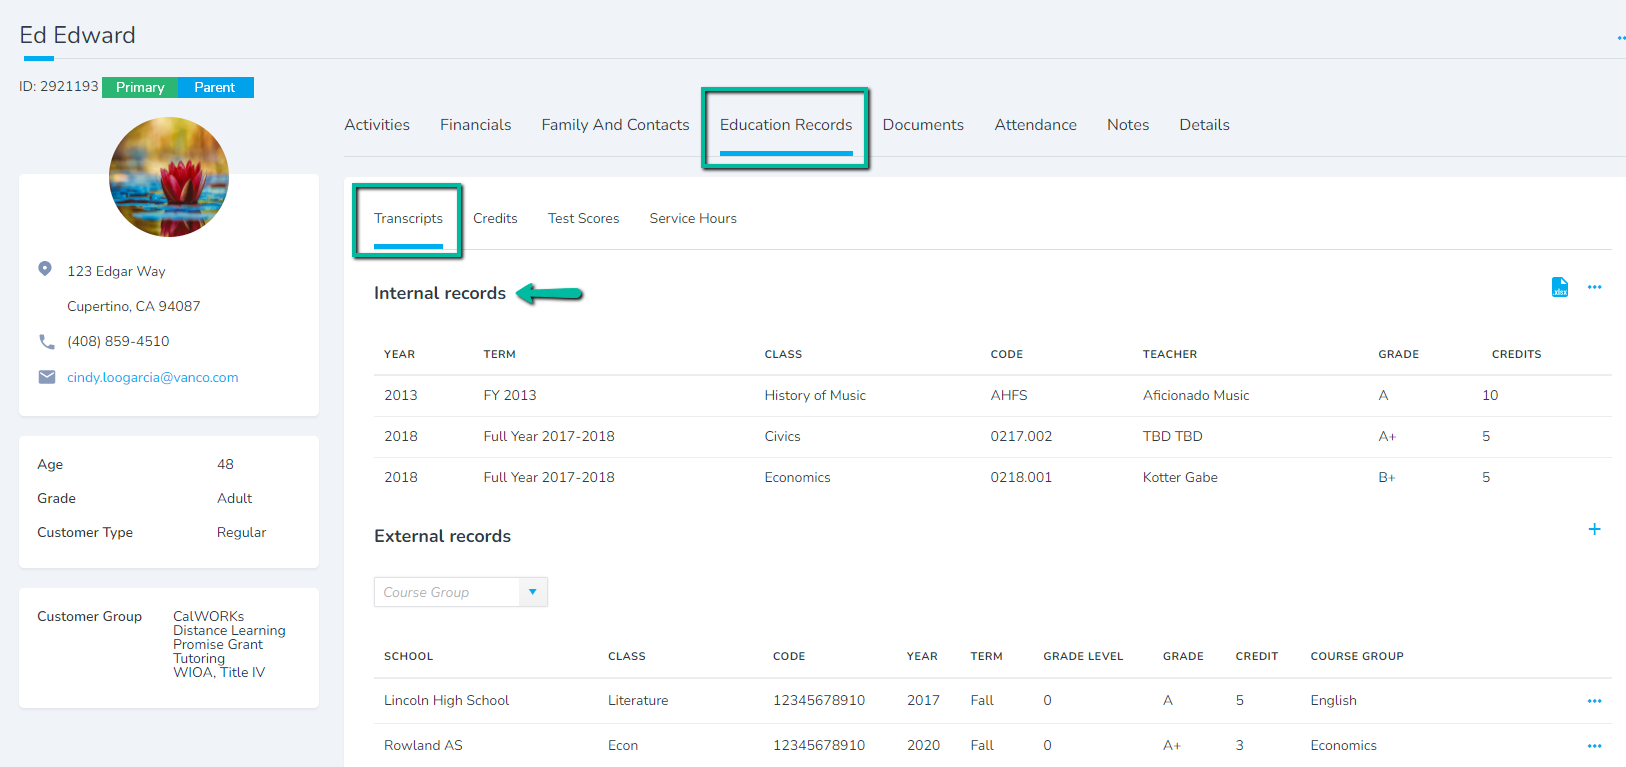The width and height of the screenshot is (1626, 767).
Task: Click the phone icon beside the number
Action: [x=46, y=342]
